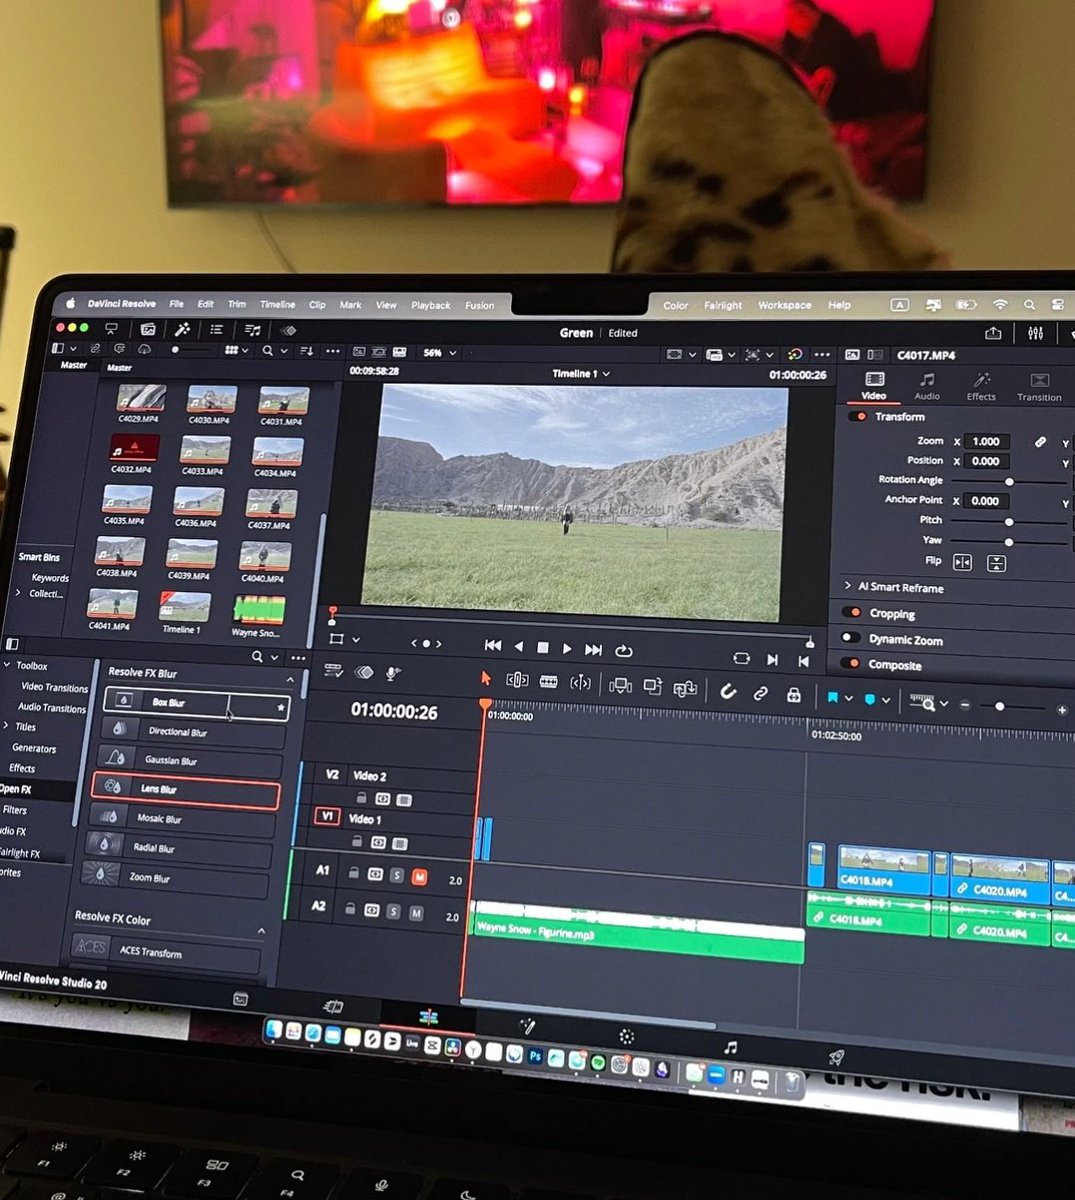Enable the Dynamic Zoom toggle
The height and width of the screenshot is (1200, 1075).
click(850, 638)
